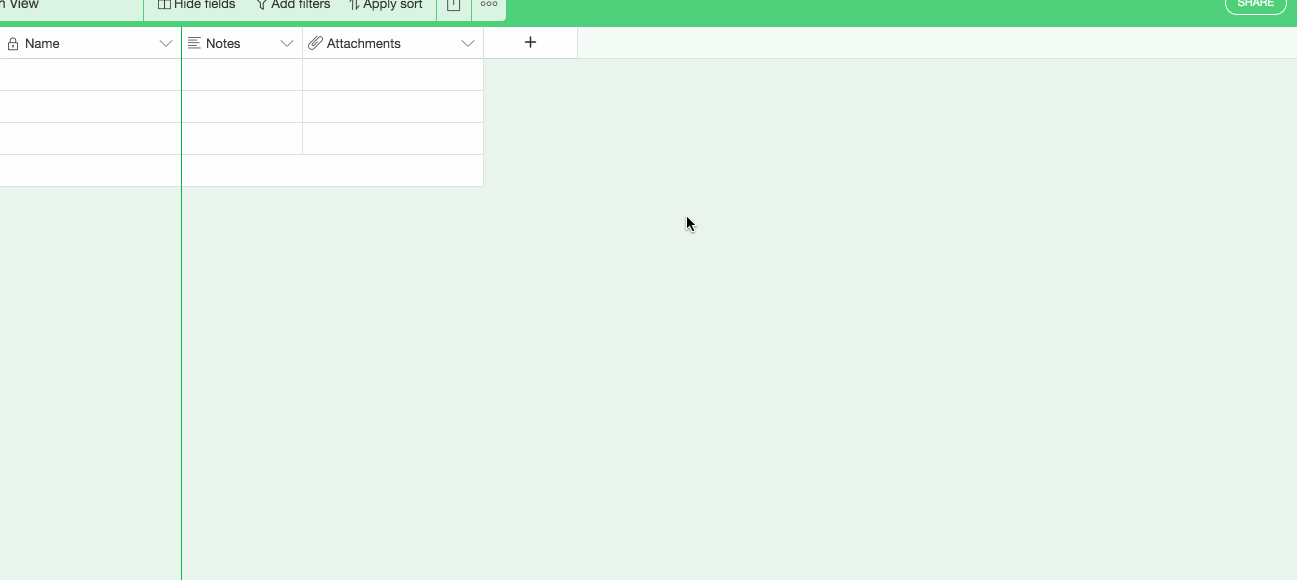The width and height of the screenshot is (1297, 580).
Task: Open the Name column dropdown arrow
Action: (167, 43)
